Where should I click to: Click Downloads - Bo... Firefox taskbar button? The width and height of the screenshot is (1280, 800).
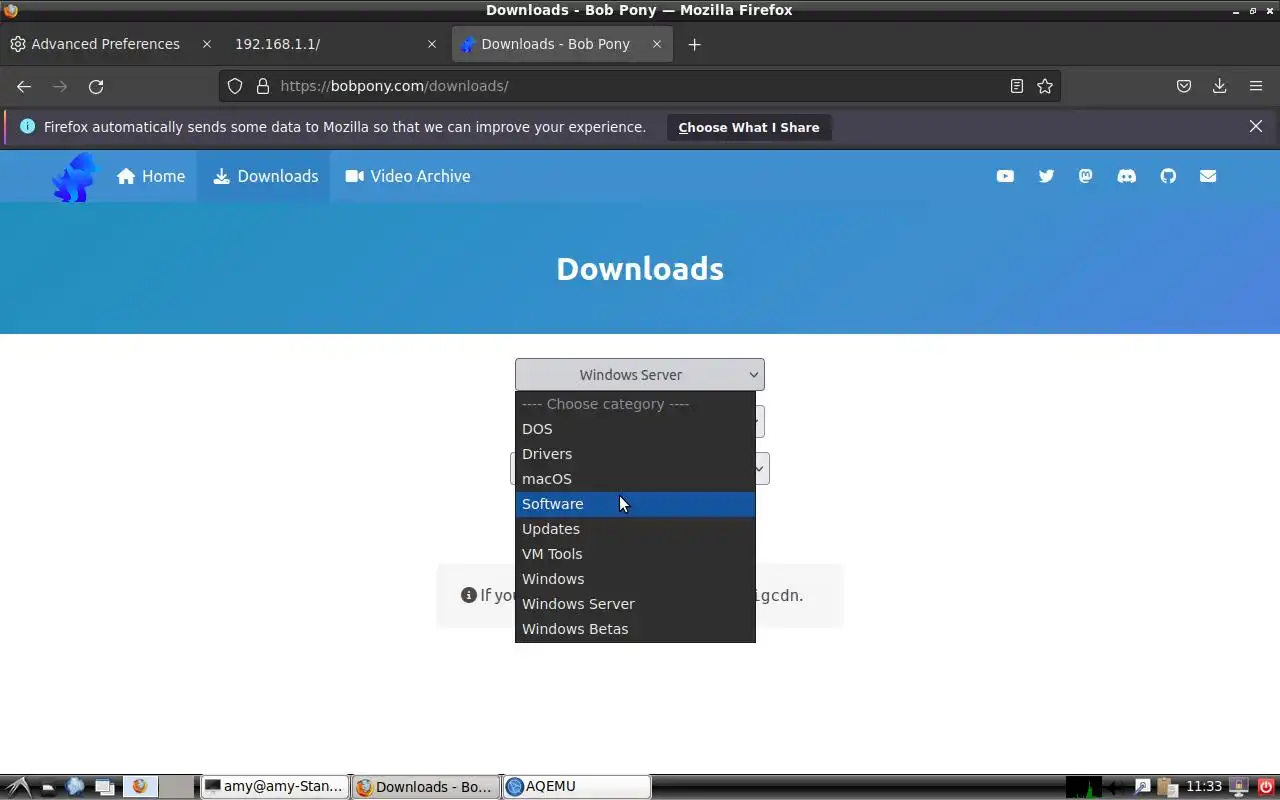(426, 786)
